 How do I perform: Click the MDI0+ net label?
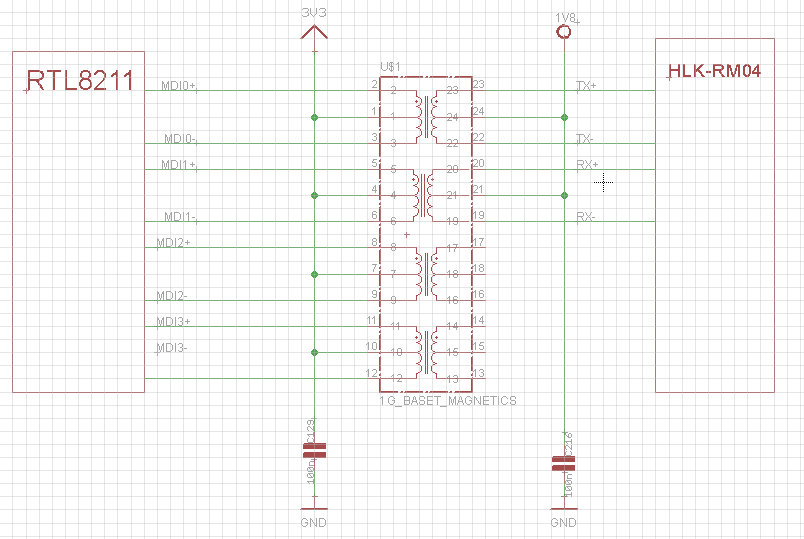coord(179,86)
